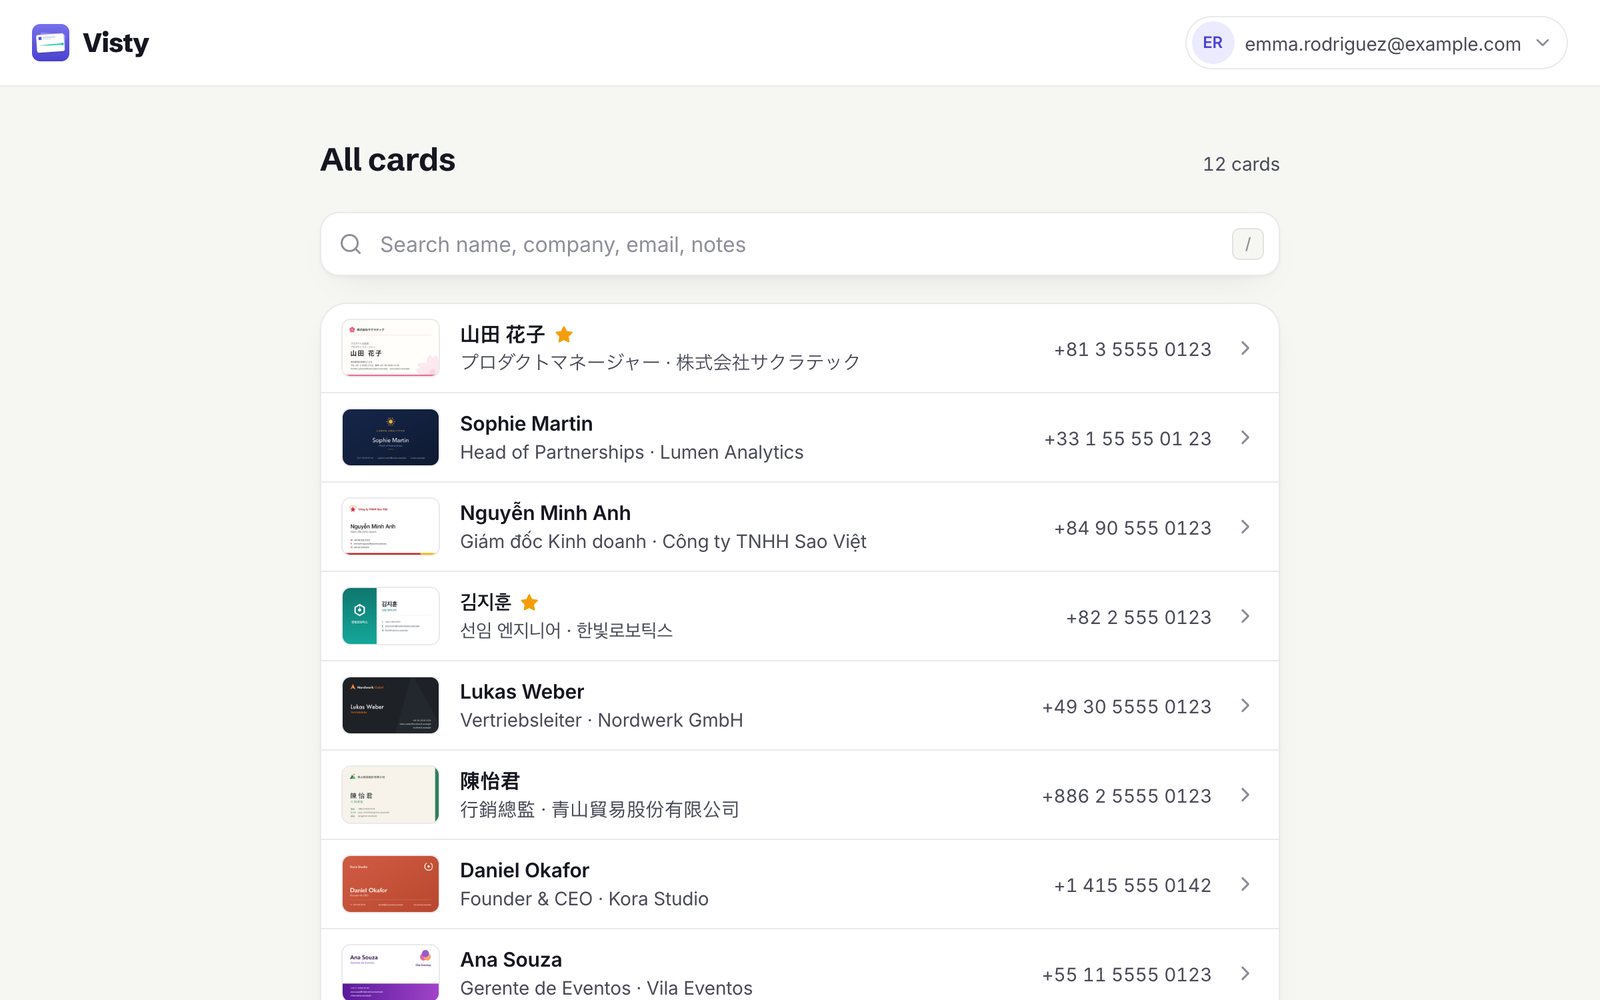Select the Daniel Okafor name
The image size is (1600, 1000).
pyautogui.click(x=524, y=870)
